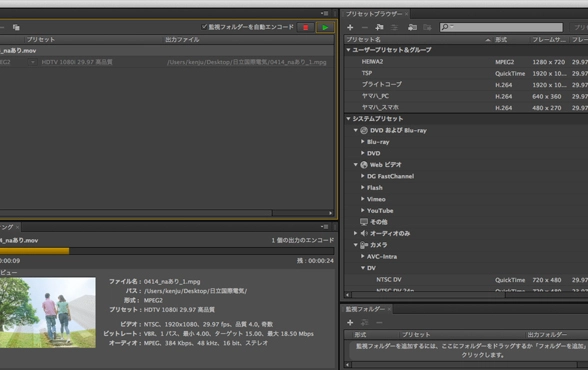Open output file path 0414_naあり_1.mpg link
The height and width of the screenshot is (370, 588).
pyautogui.click(x=246, y=62)
